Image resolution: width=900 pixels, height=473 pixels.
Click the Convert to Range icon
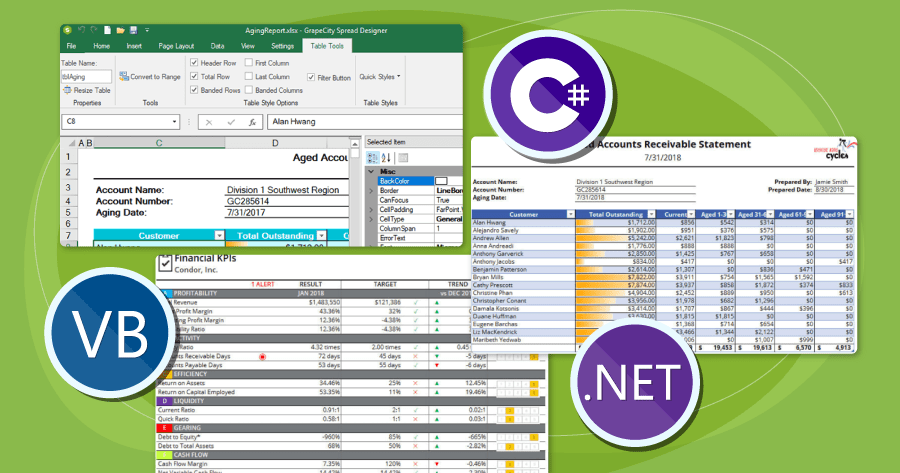[x=123, y=76]
